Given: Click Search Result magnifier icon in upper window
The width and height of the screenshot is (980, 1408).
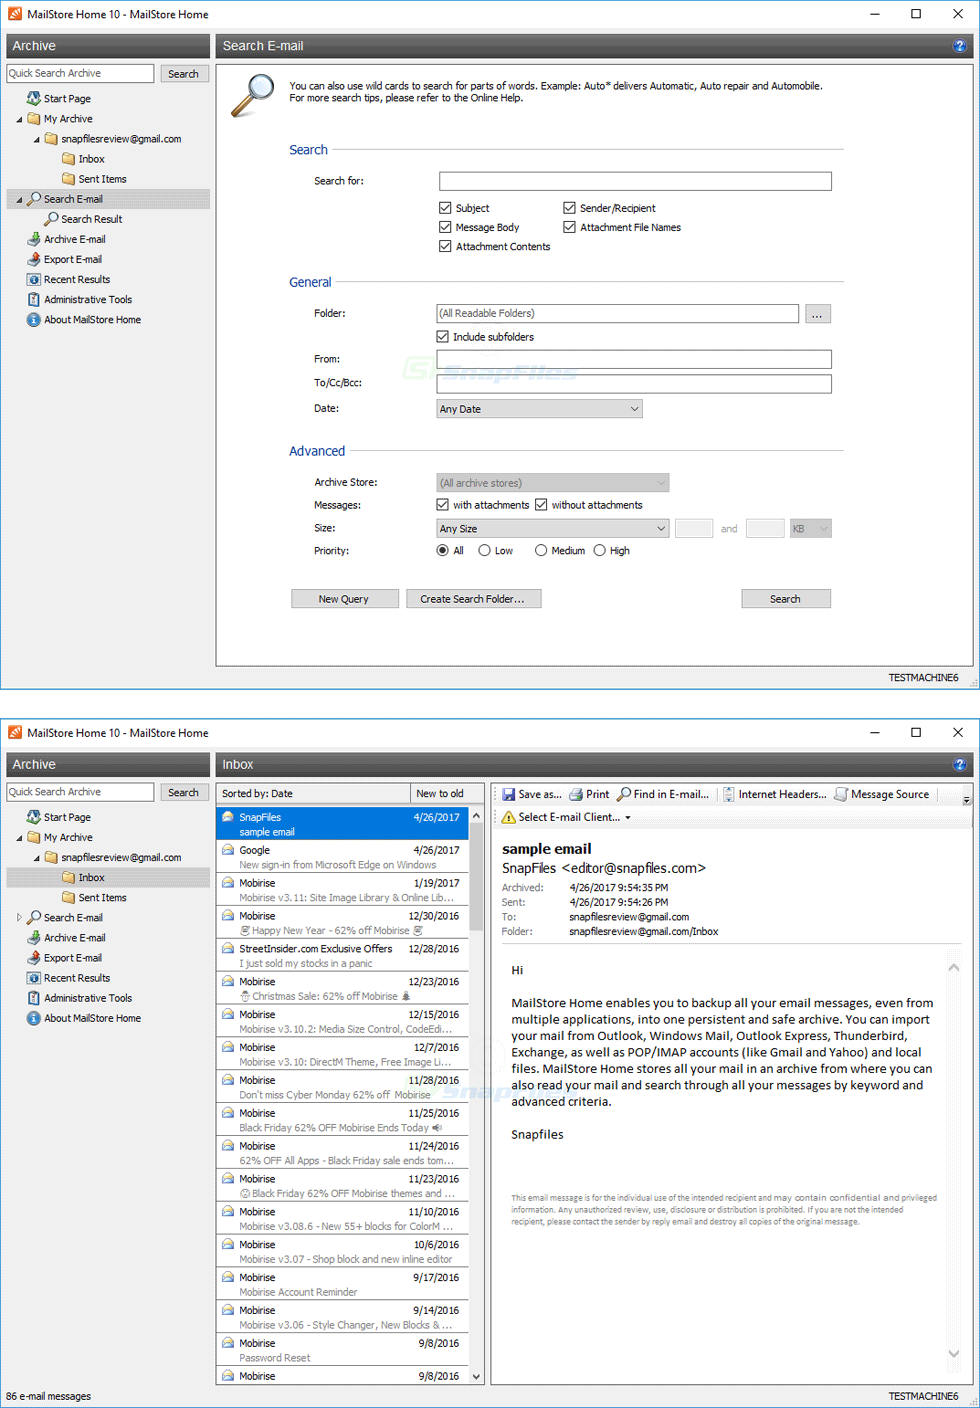Looking at the screenshot, I should (51, 219).
